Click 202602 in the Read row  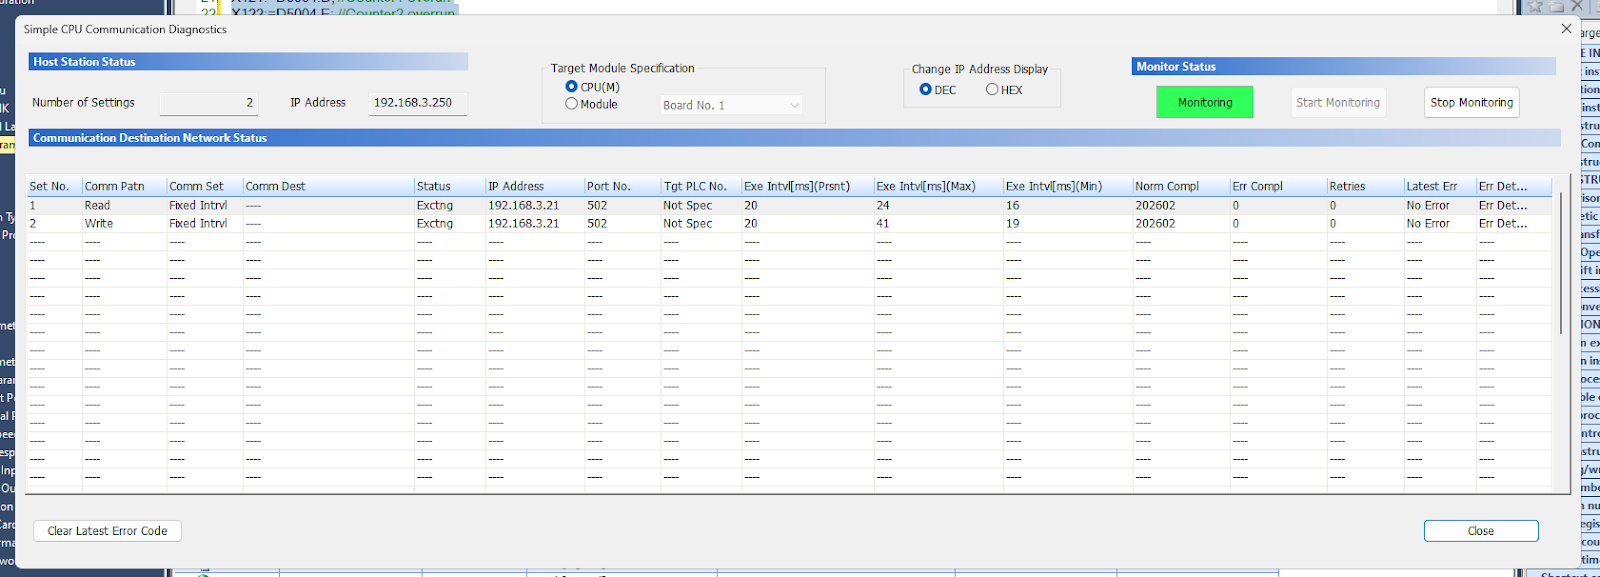[1155, 205]
